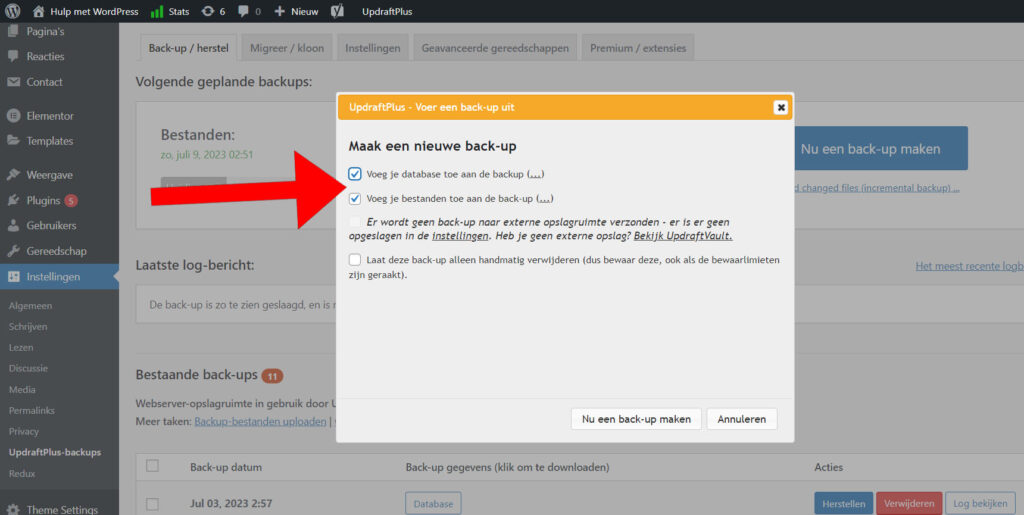Switch to Instellingen tab
This screenshot has width=1024, height=515.
373,48
